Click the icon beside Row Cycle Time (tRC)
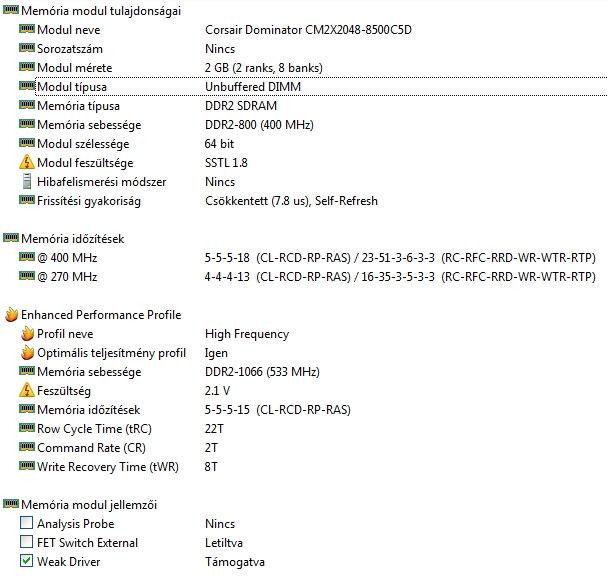The height and width of the screenshot is (580, 607). coord(27,427)
